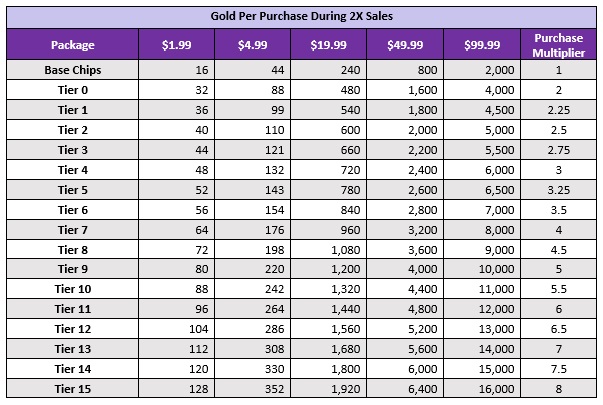This screenshot has width=603, height=405.
Task: Click the table title Gold Per Purchase During 2X Sales
Action: pyautogui.click(x=302, y=16)
